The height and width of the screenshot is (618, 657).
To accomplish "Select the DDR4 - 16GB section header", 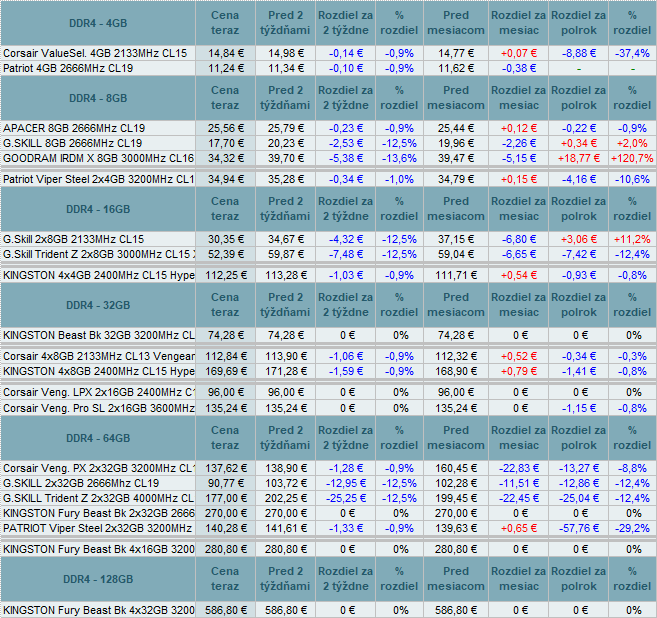I will 98,209.
